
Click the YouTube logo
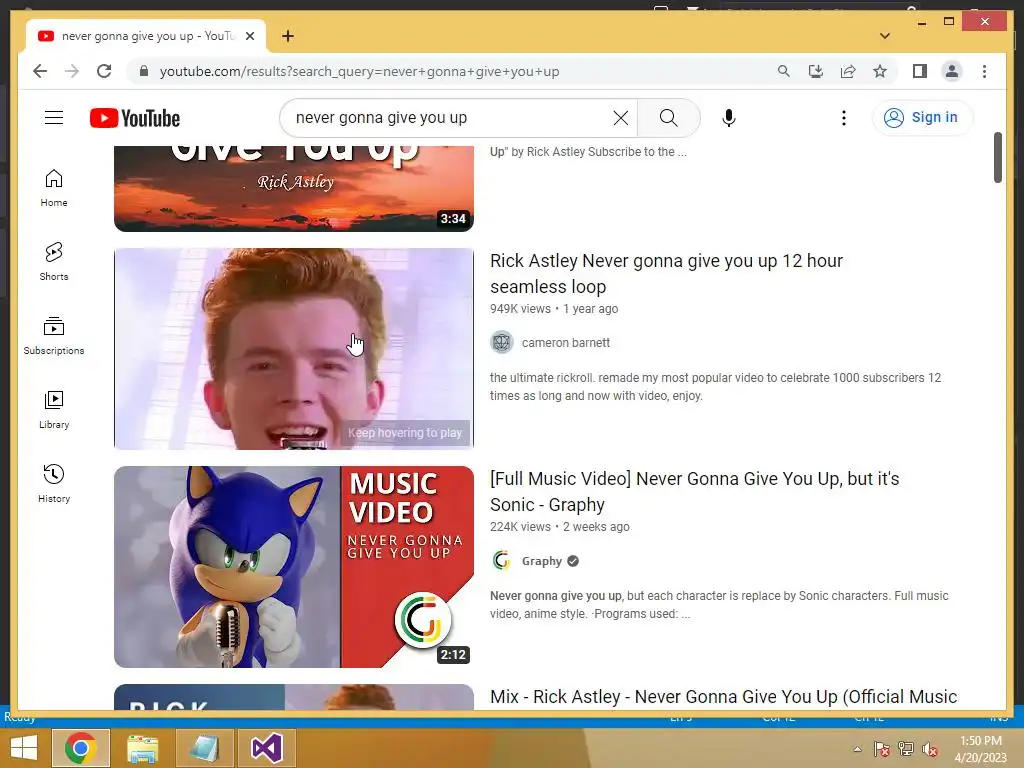[135, 118]
